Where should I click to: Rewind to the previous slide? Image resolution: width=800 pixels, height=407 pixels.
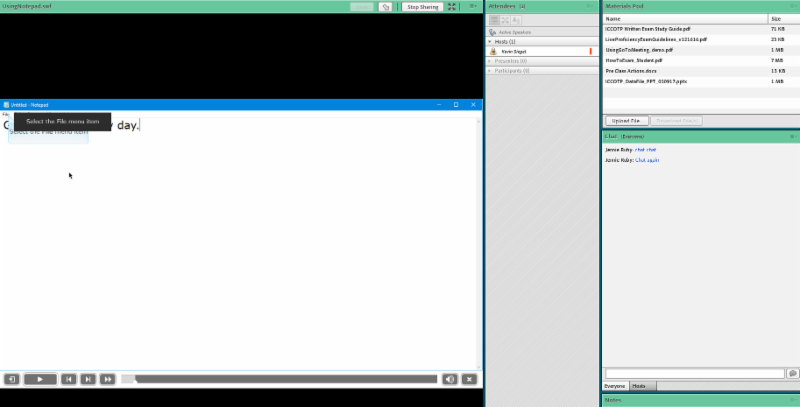coord(68,379)
